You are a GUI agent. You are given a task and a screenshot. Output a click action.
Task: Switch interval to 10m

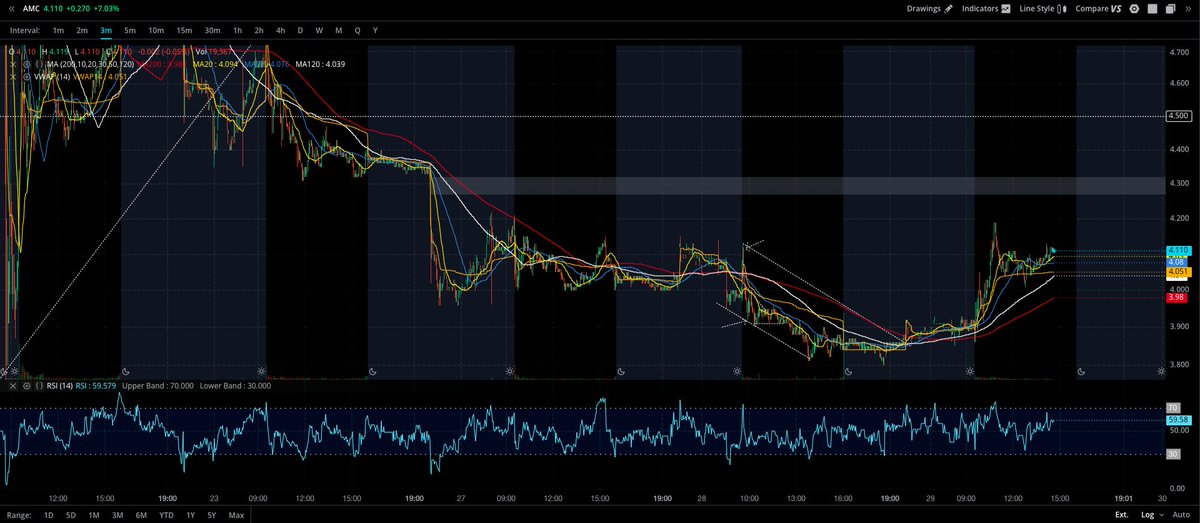point(156,31)
